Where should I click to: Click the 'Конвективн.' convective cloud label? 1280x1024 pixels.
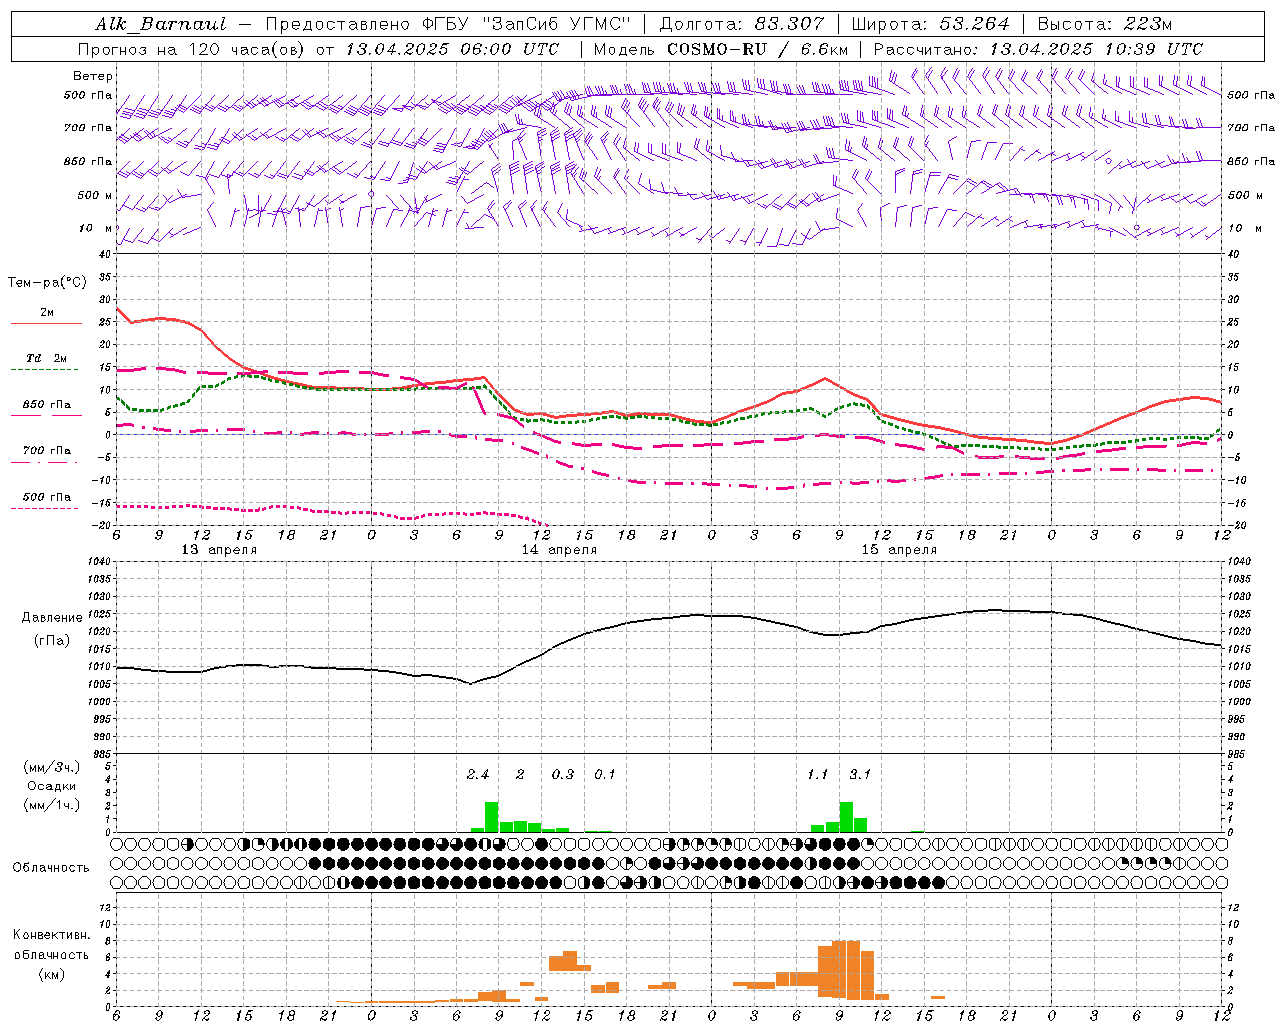(x=51, y=935)
